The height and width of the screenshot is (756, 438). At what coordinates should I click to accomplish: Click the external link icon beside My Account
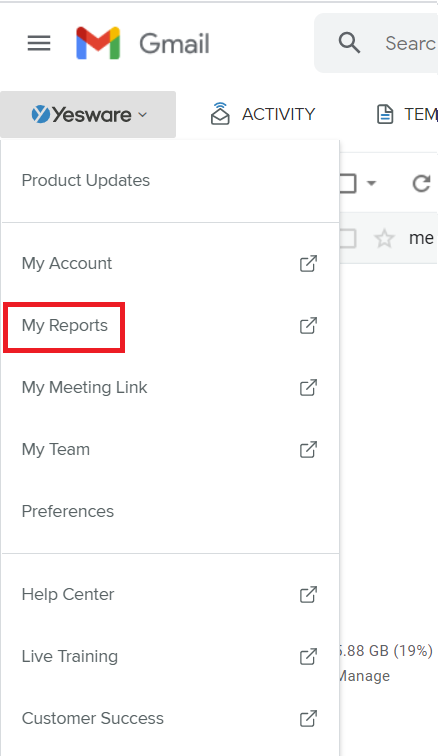308,263
